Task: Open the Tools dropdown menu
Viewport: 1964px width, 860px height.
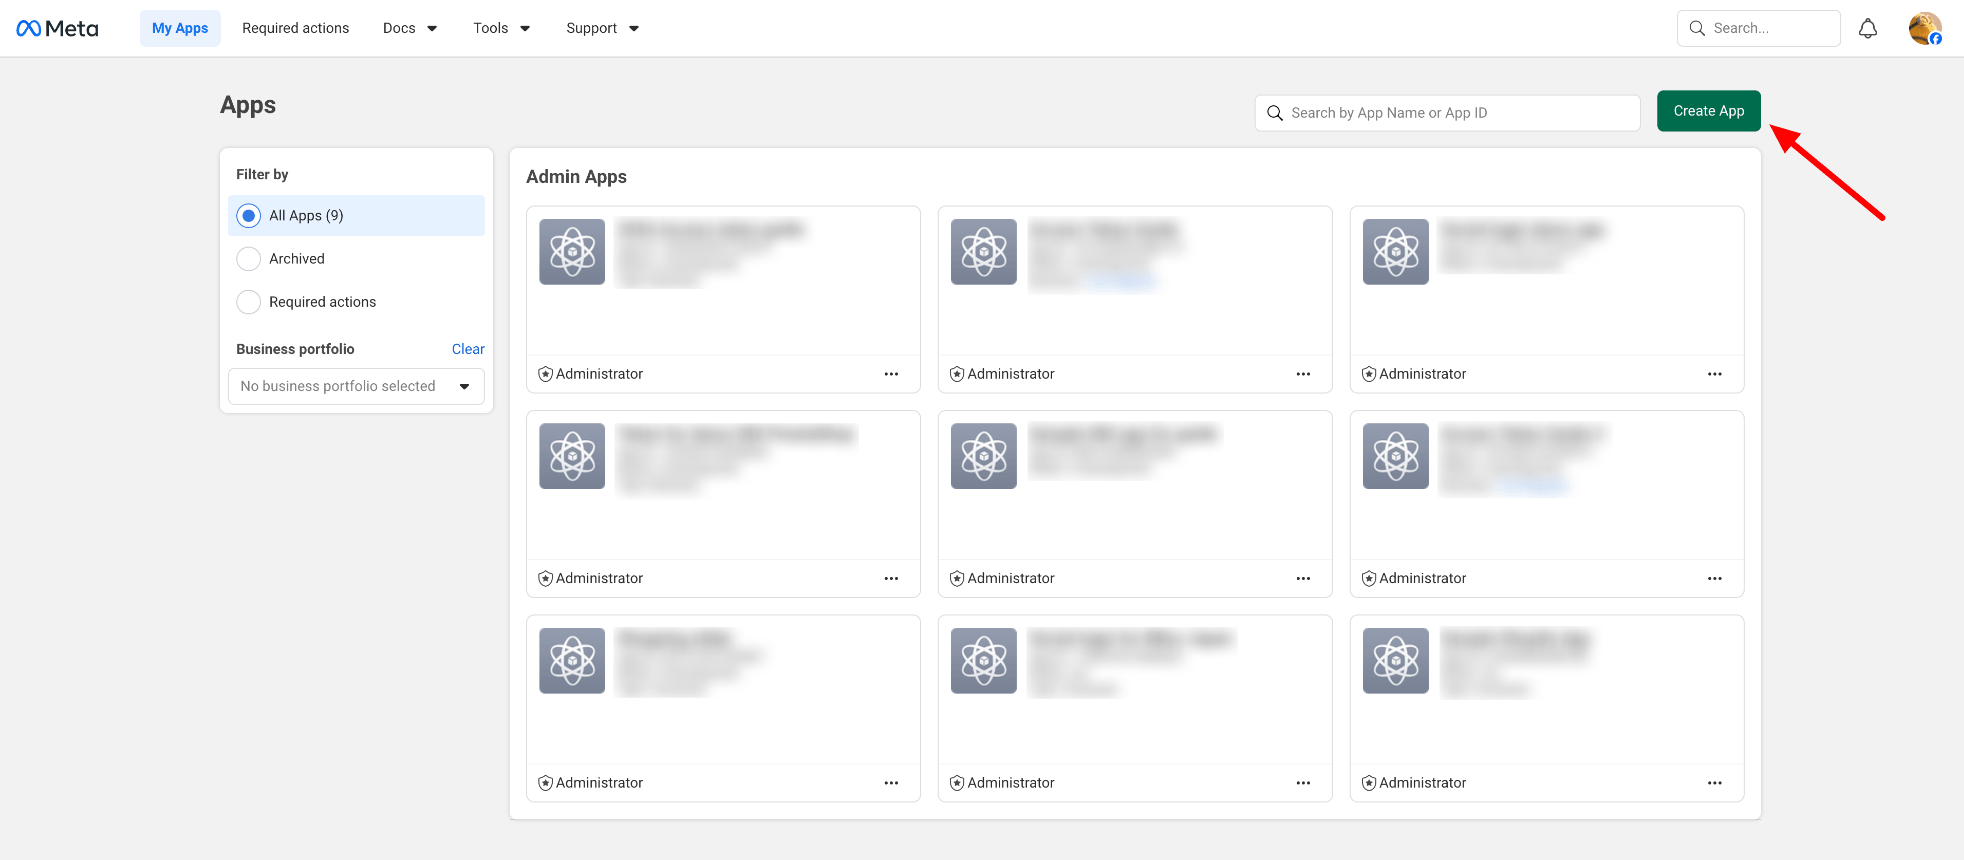Action: coord(501,28)
